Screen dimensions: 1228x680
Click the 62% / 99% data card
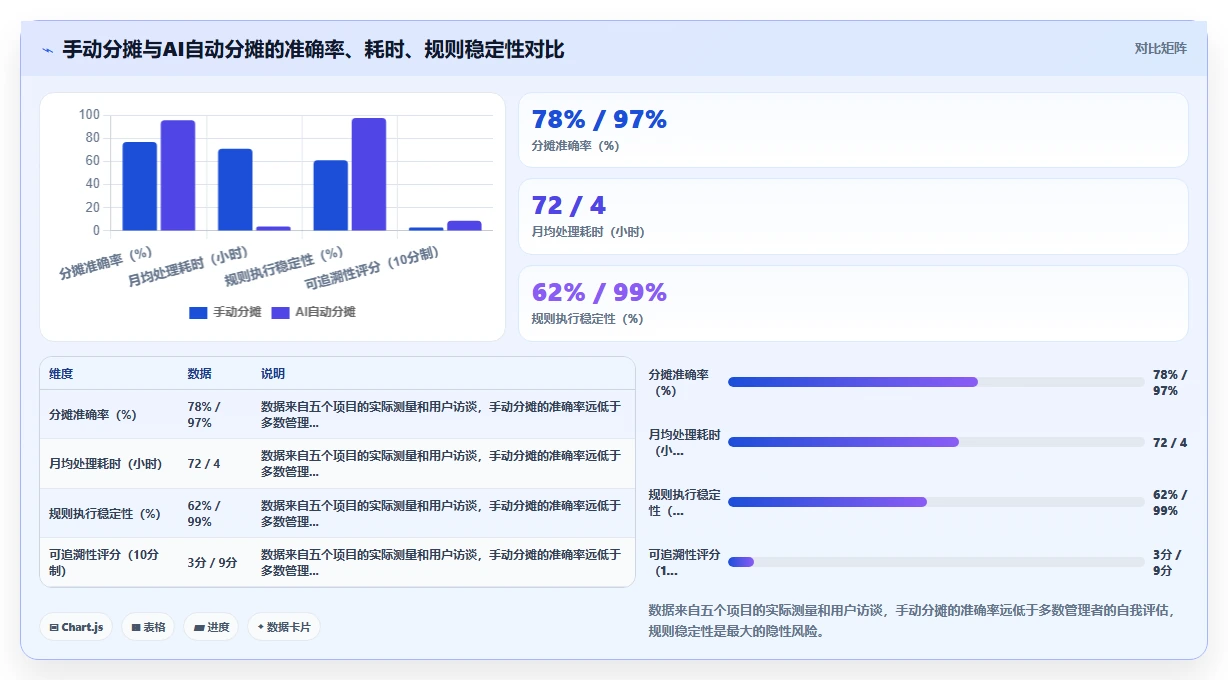coord(853,303)
